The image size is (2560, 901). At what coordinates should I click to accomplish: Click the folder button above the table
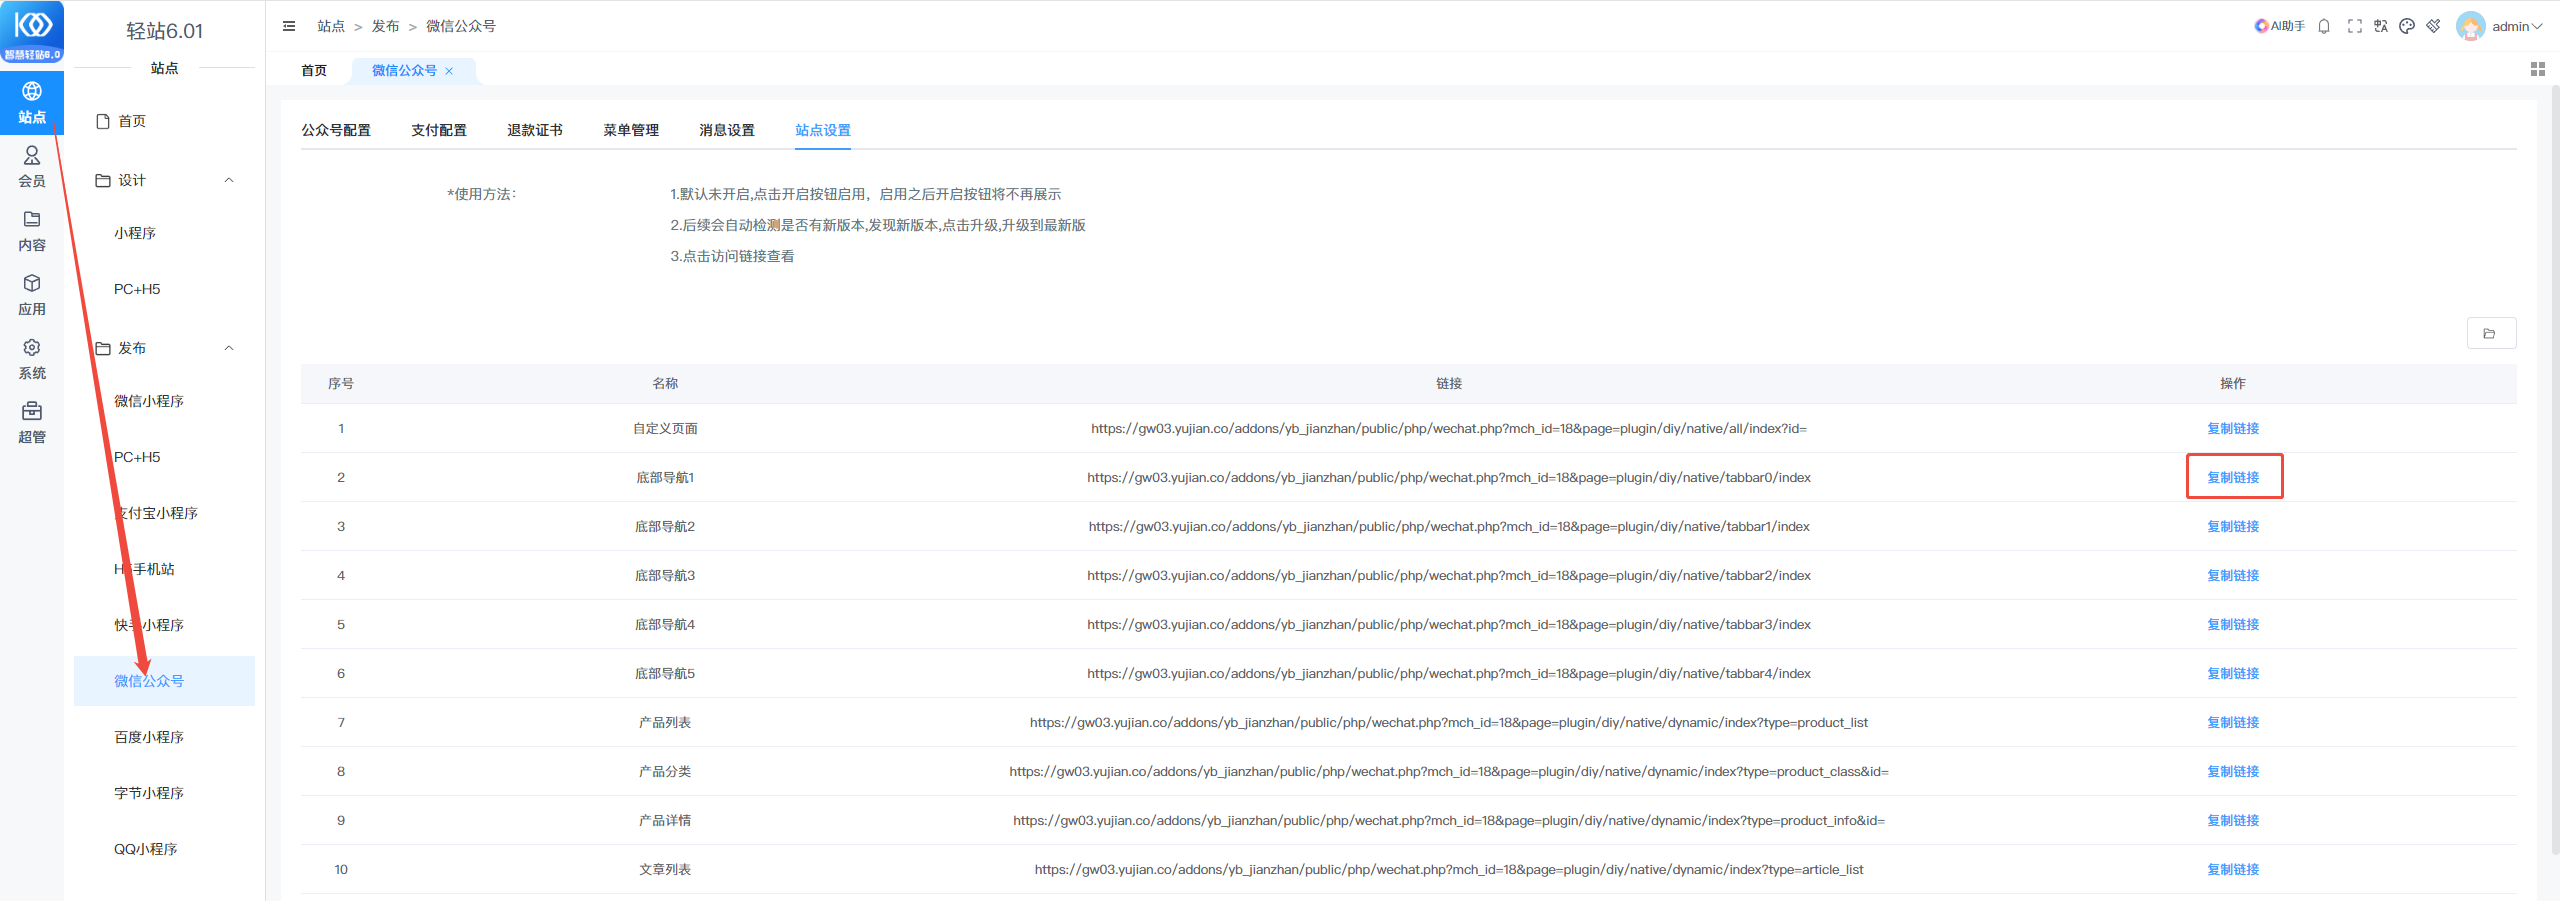[x=2490, y=333]
